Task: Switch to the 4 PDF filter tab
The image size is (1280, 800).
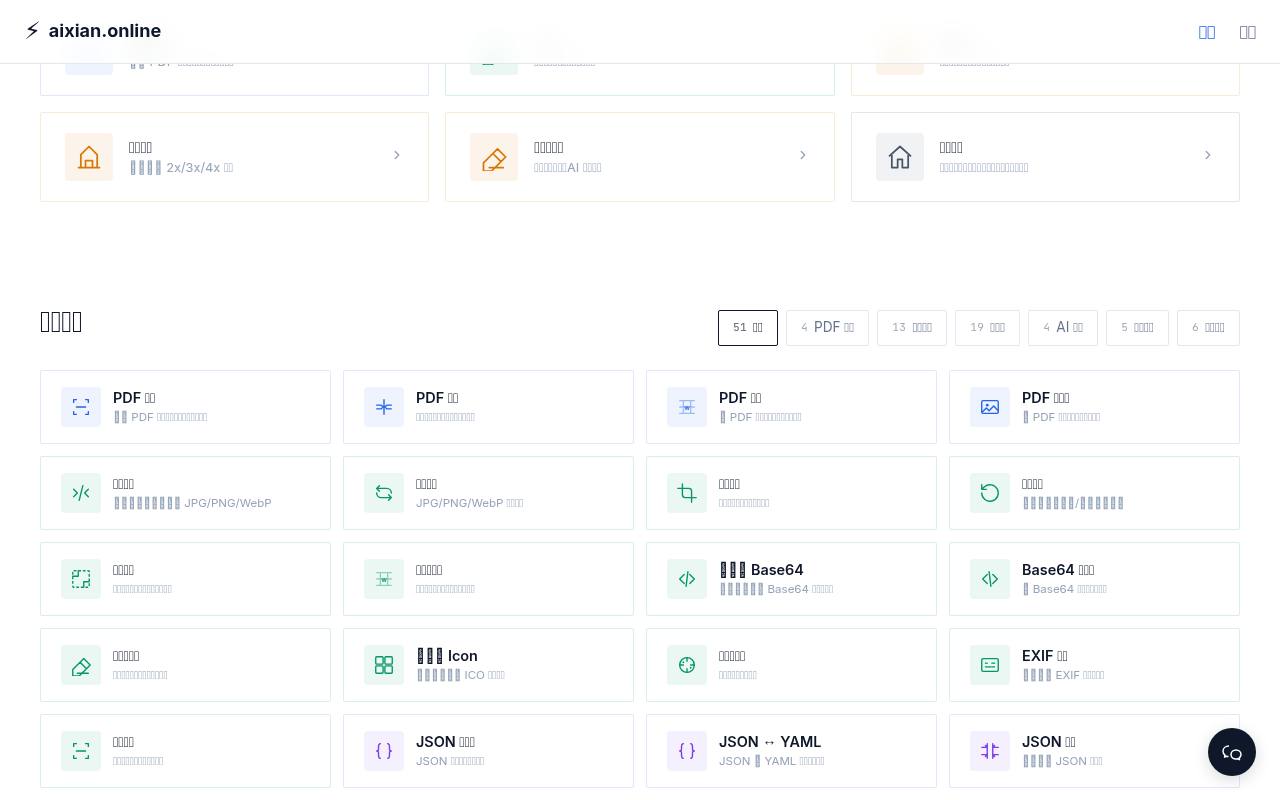Action: [827, 328]
